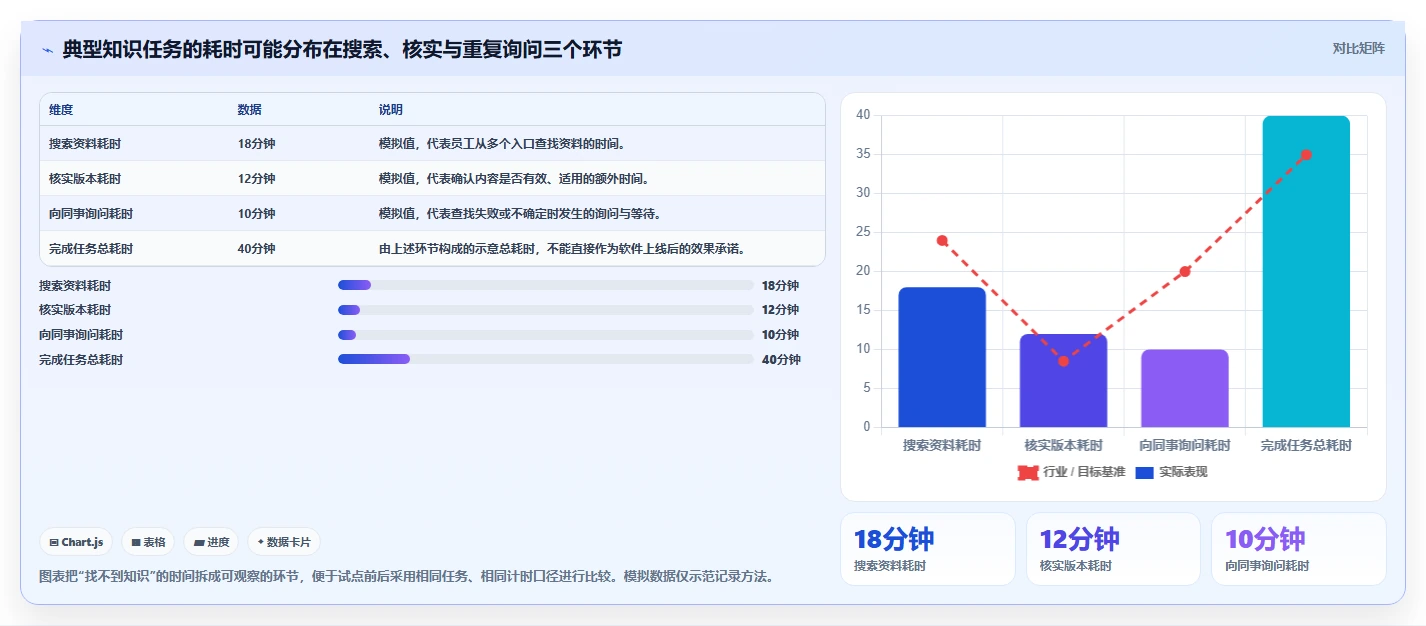Click the red benchmark point at 20
The width and height of the screenshot is (1426, 626).
coord(1185,271)
